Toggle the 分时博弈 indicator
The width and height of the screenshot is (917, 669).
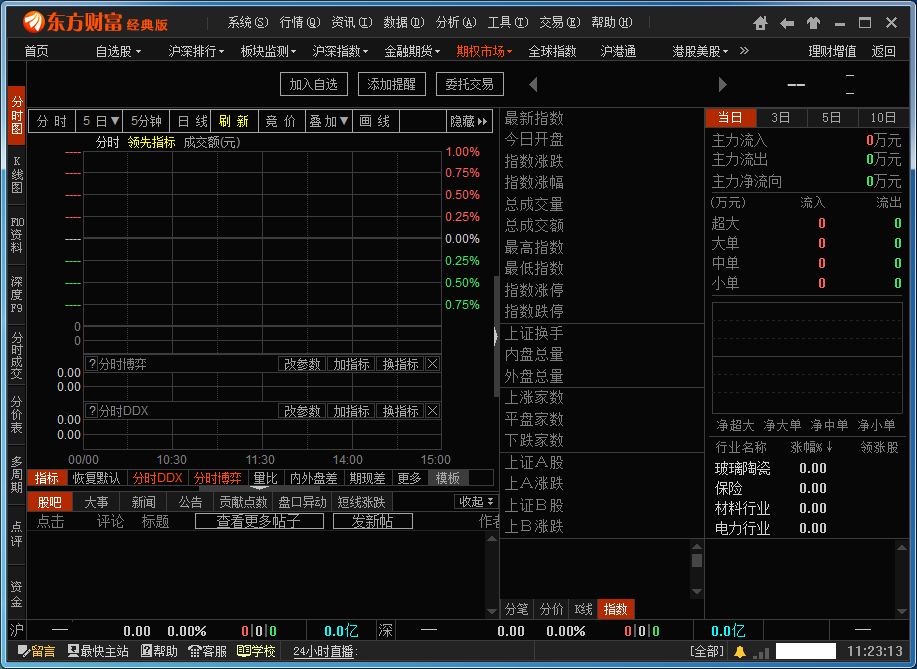tap(217, 478)
